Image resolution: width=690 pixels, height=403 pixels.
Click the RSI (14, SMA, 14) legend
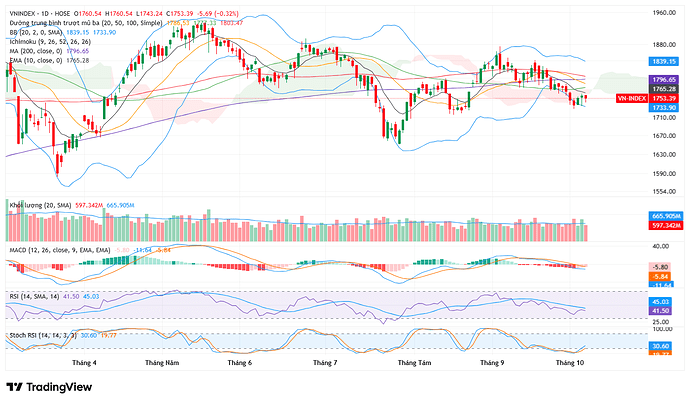point(34,297)
